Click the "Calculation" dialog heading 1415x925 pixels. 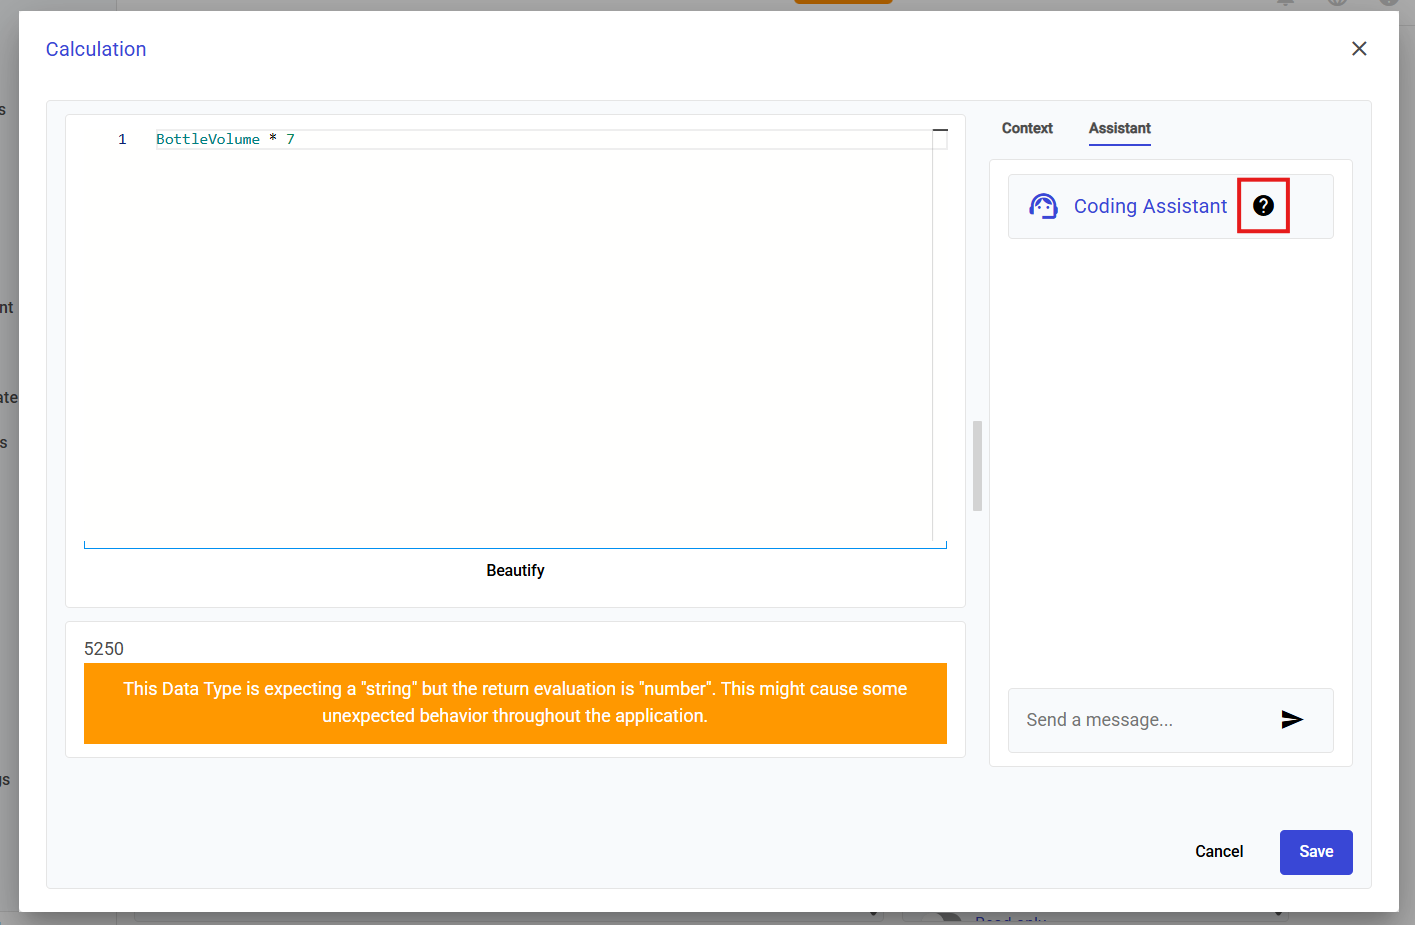click(96, 49)
